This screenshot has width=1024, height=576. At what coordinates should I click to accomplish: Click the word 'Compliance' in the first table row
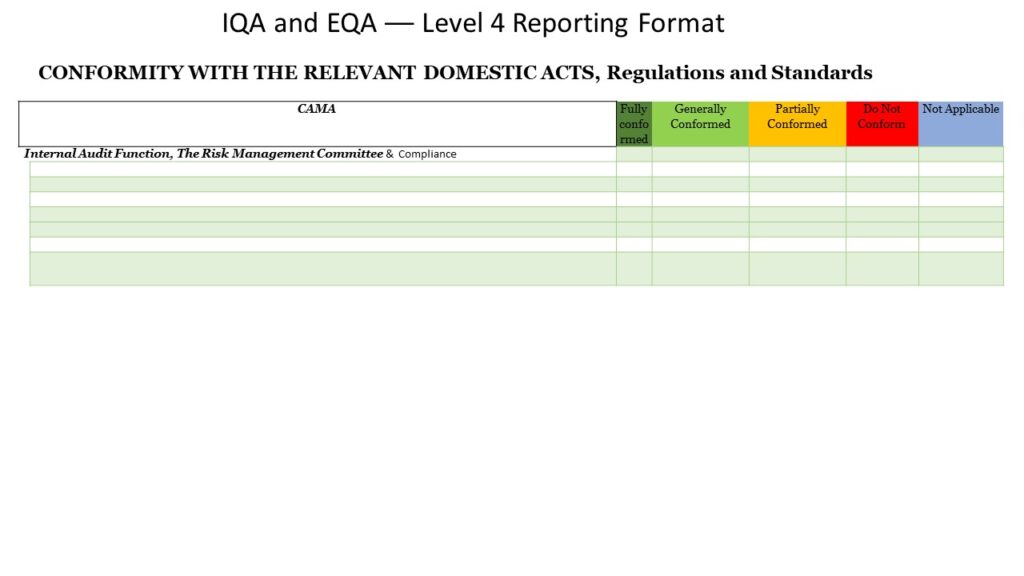pos(427,154)
